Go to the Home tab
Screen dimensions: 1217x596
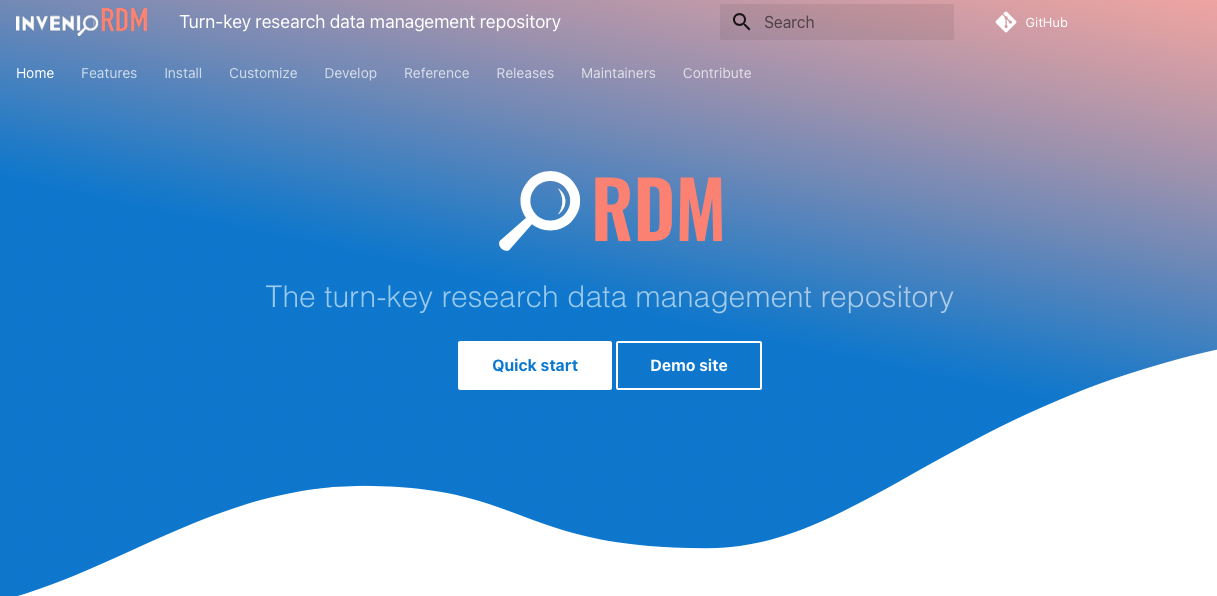tap(35, 73)
